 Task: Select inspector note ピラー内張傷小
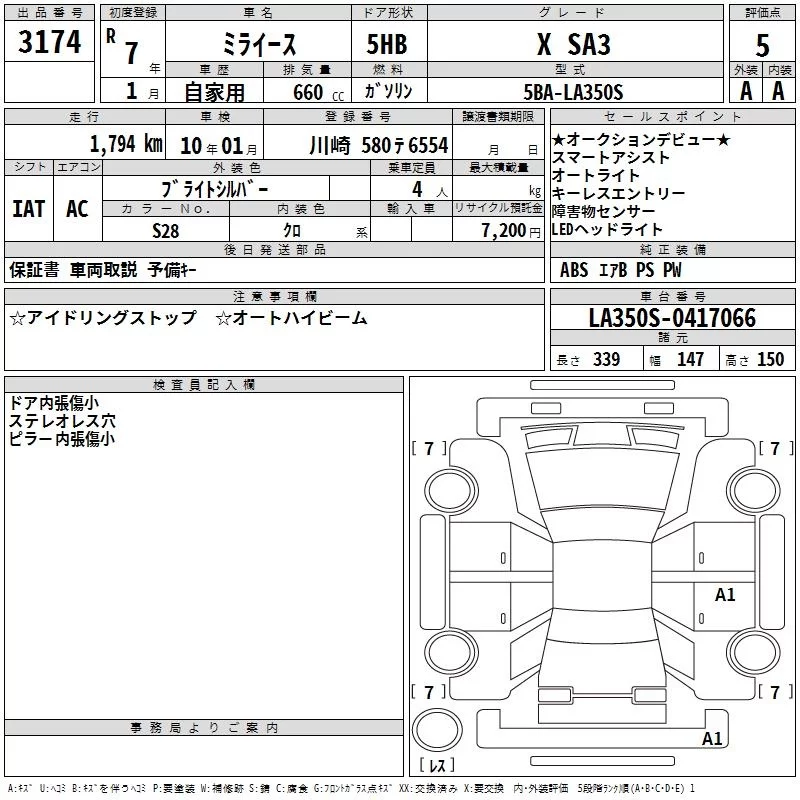click(x=61, y=439)
